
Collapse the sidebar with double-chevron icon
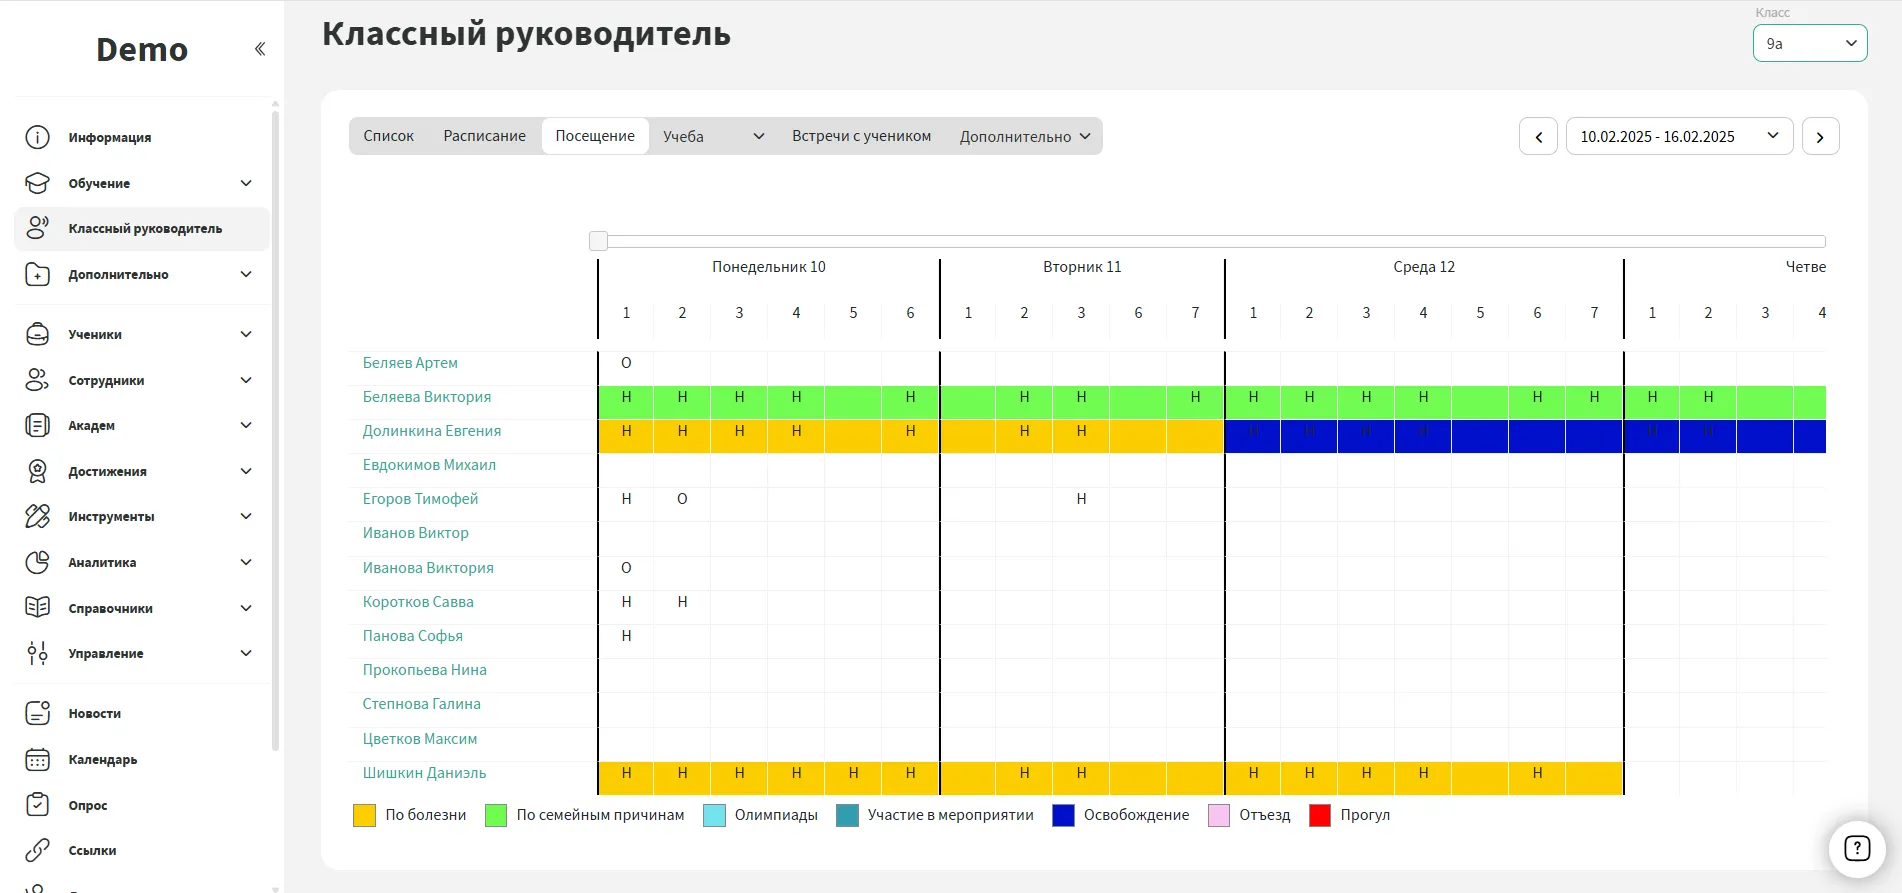coord(260,49)
